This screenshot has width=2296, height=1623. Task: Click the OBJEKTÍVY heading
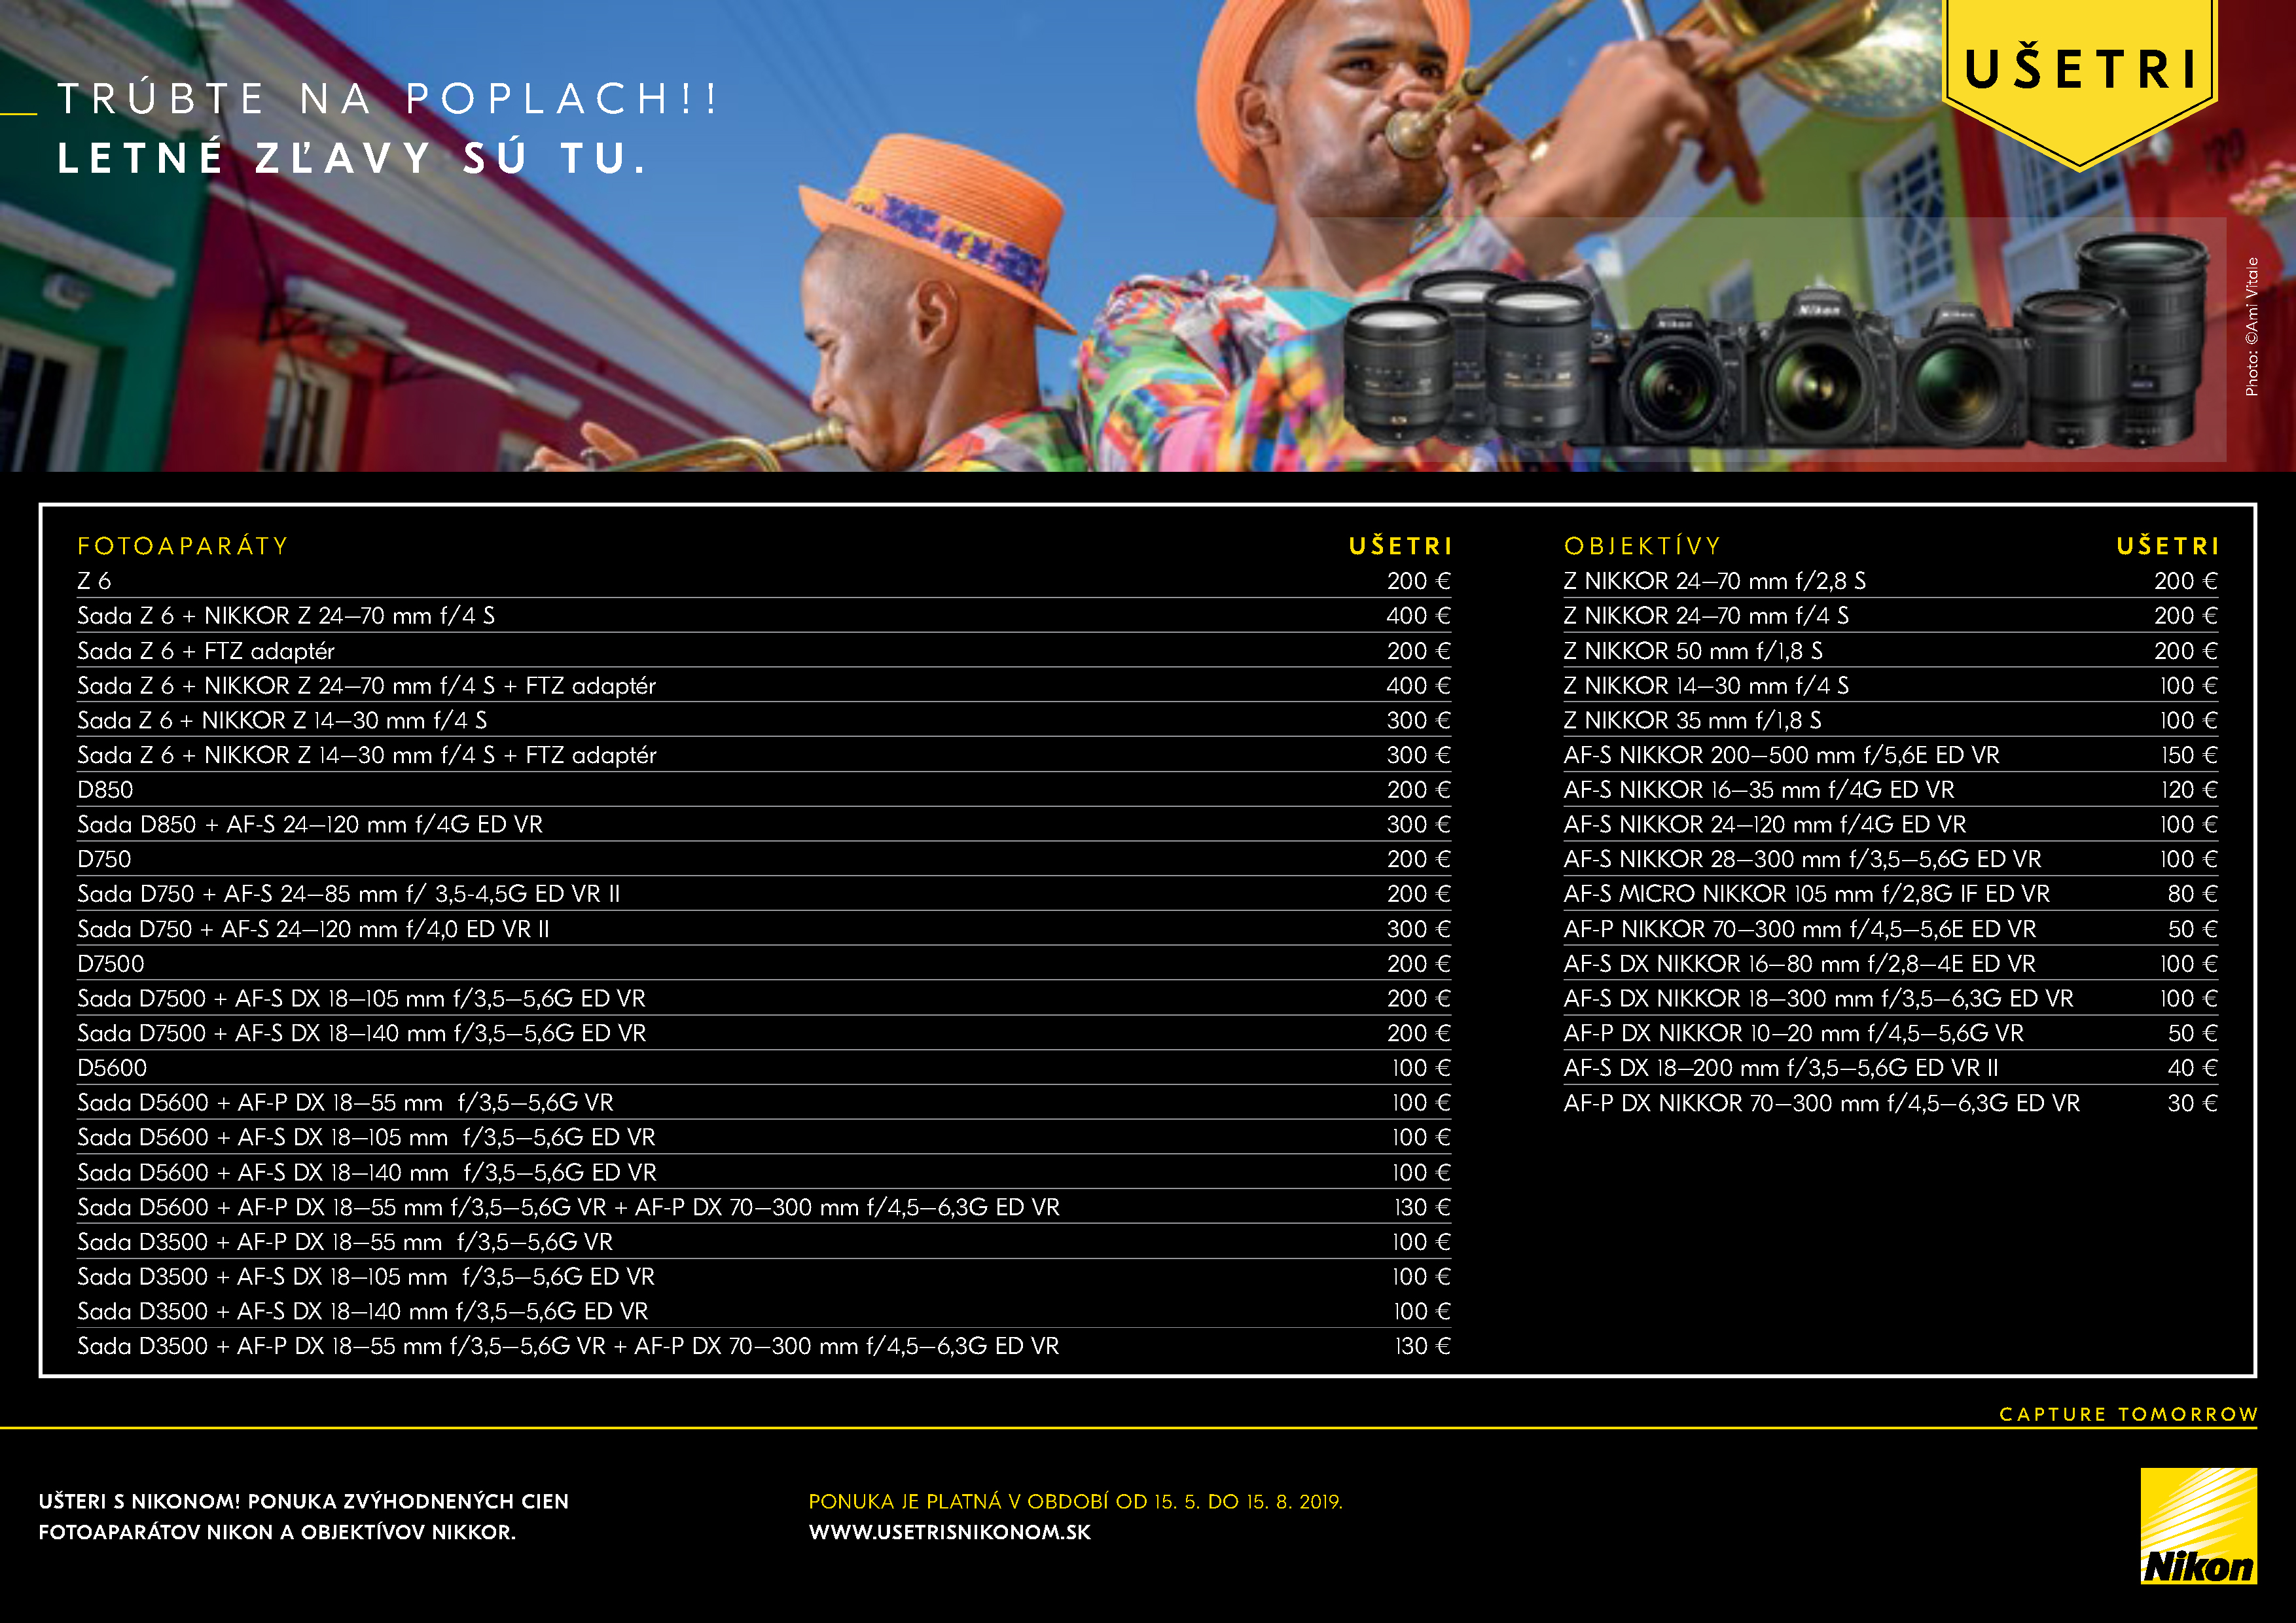(x=1642, y=546)
